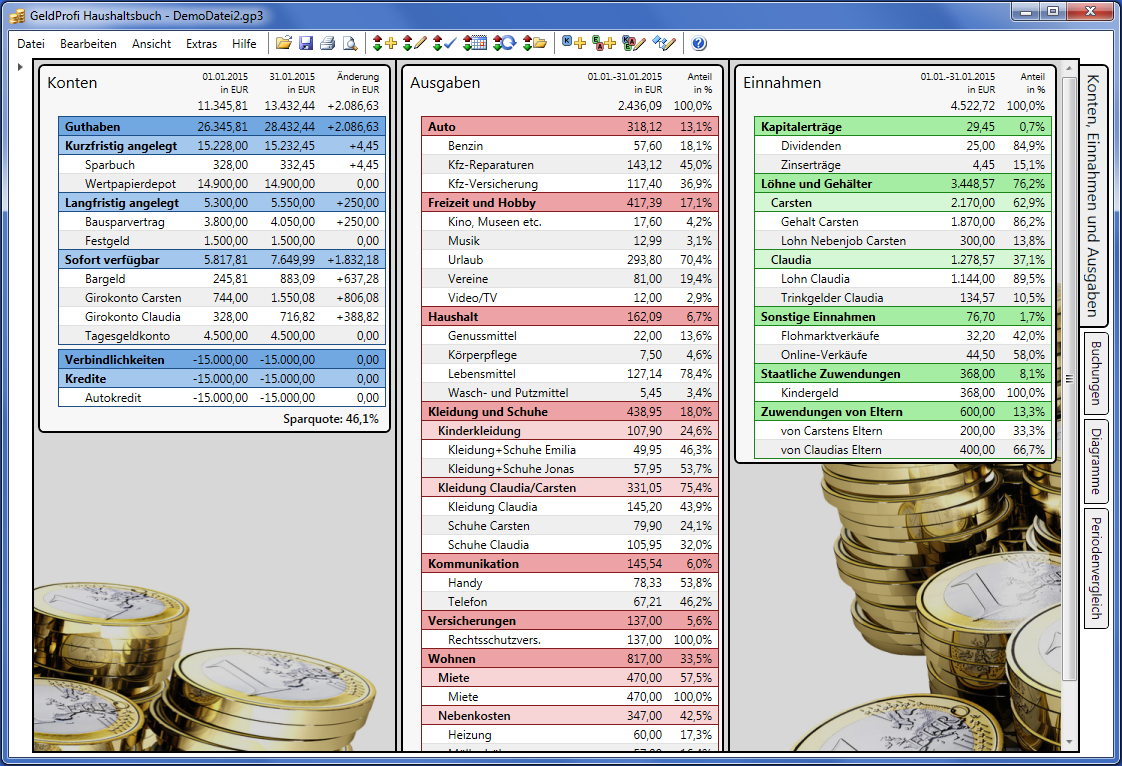Select the Dividenden income row
This screenshot has width=1122, height=766.
point(903,145)
